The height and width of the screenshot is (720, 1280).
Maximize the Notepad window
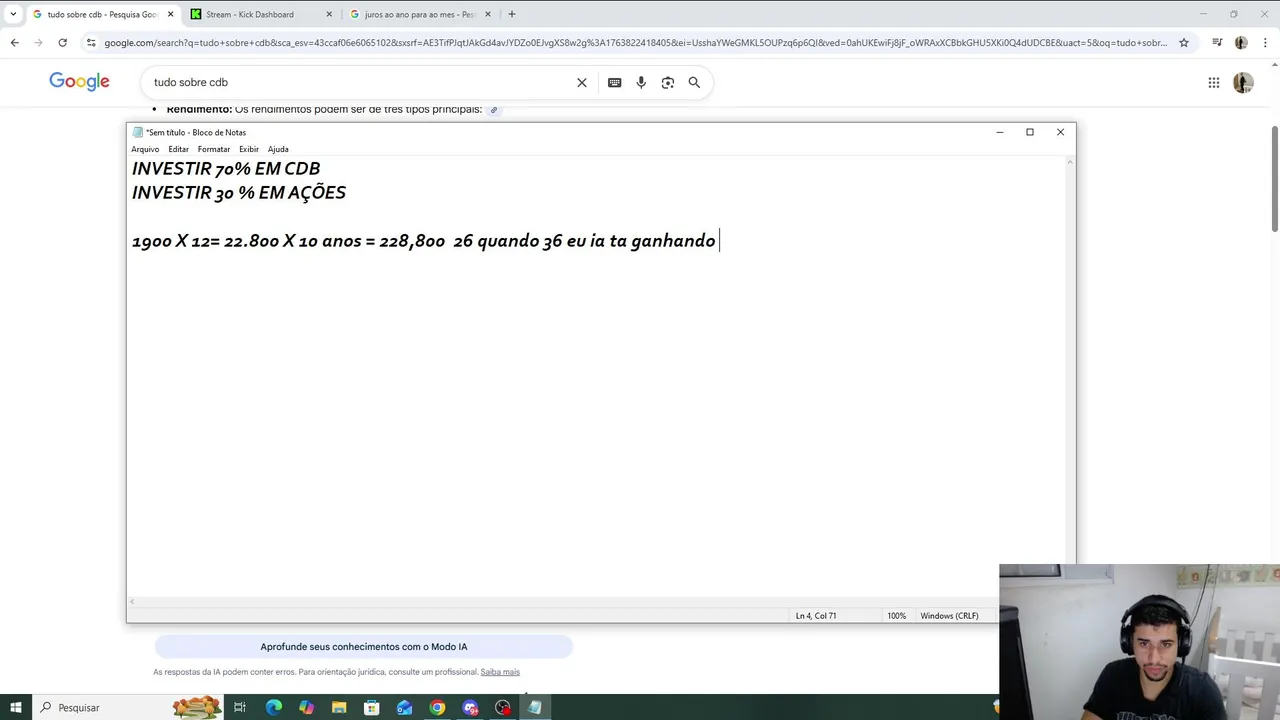tap(1030, 132)
